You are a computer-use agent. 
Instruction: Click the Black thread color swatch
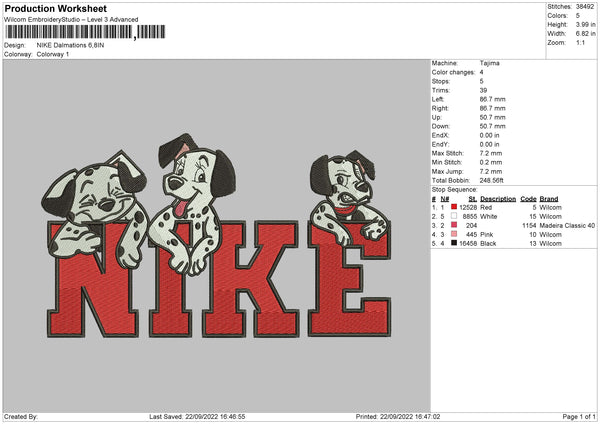(x=454, y=243)
